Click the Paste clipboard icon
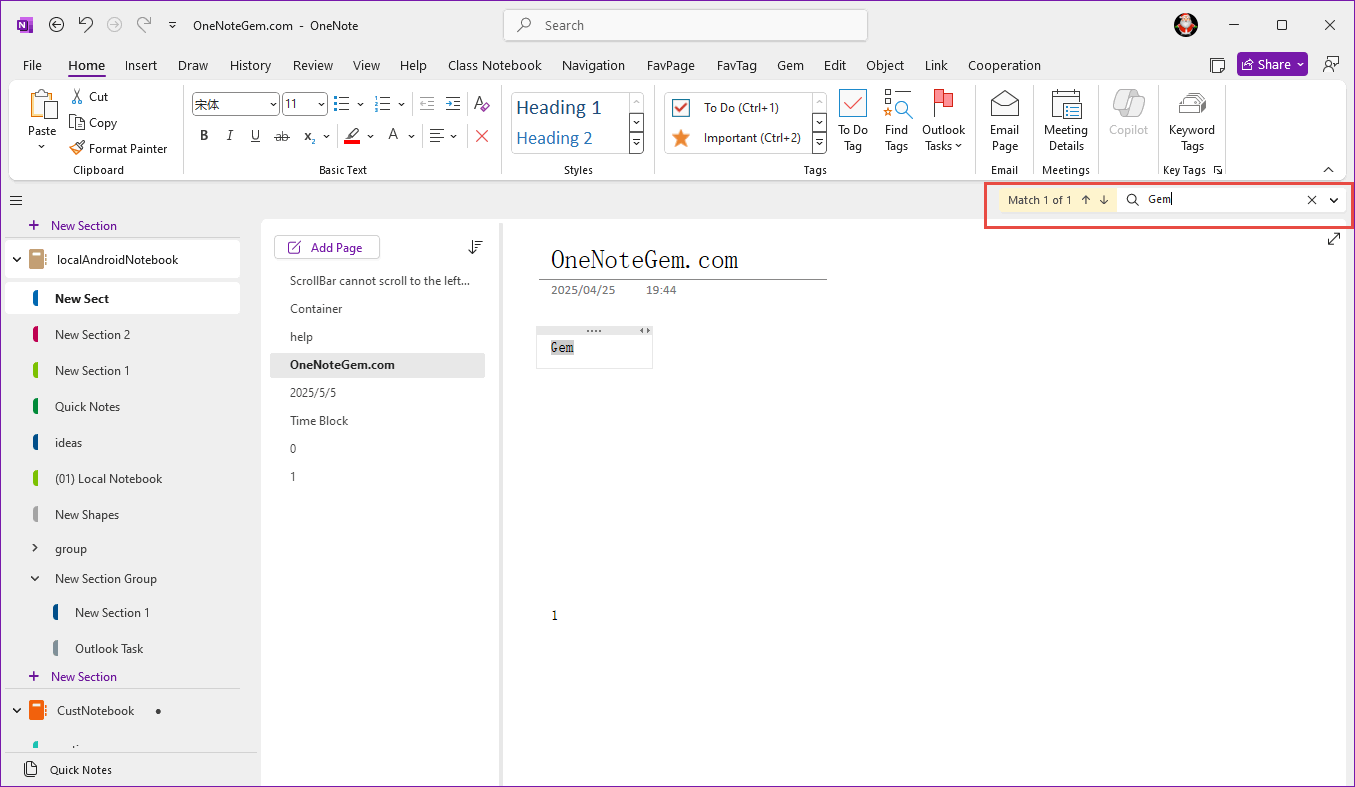This screenshot has width=1355, height=787. point(42,105)
